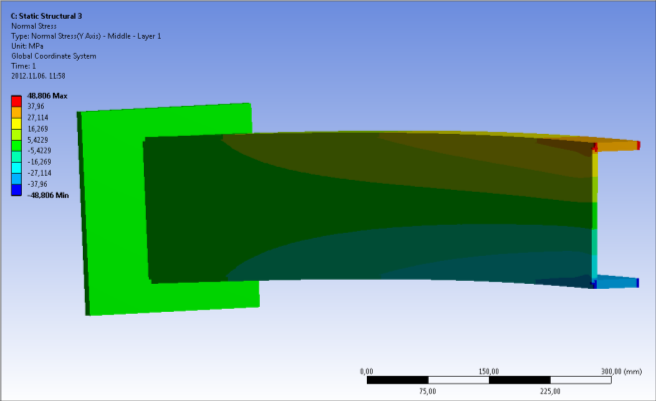The height and width of the screenshot is (401, 656).
Task: Click the orange legend color band
Action: coord(16,113)
